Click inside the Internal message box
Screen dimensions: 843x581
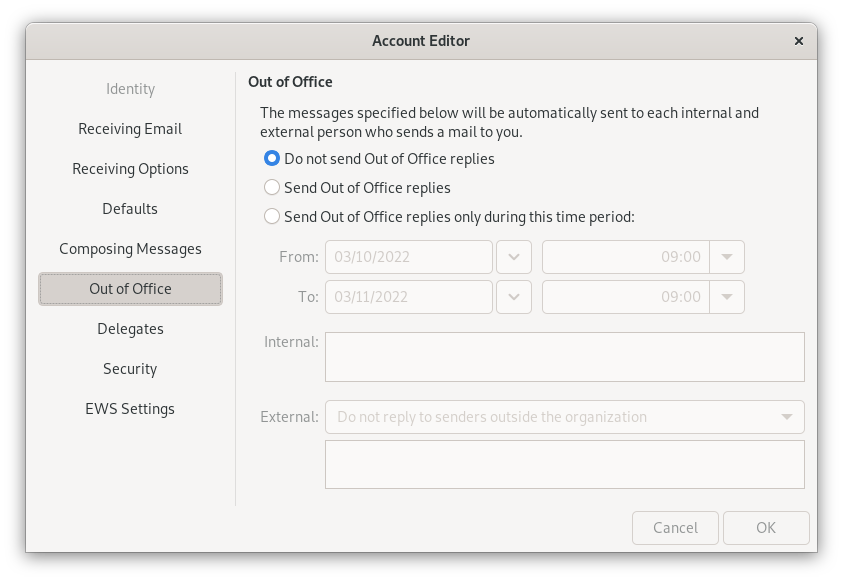pyautogui.click(x=564, y=356)
